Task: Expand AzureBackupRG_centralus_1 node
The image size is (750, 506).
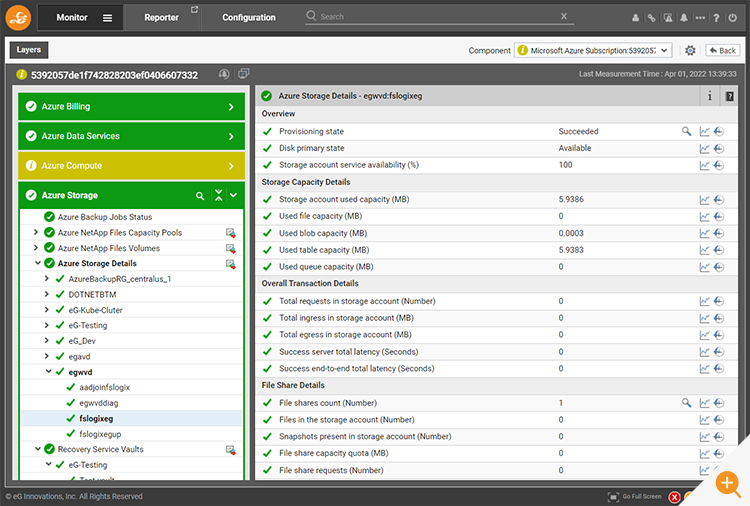Action: click(46, 278)
